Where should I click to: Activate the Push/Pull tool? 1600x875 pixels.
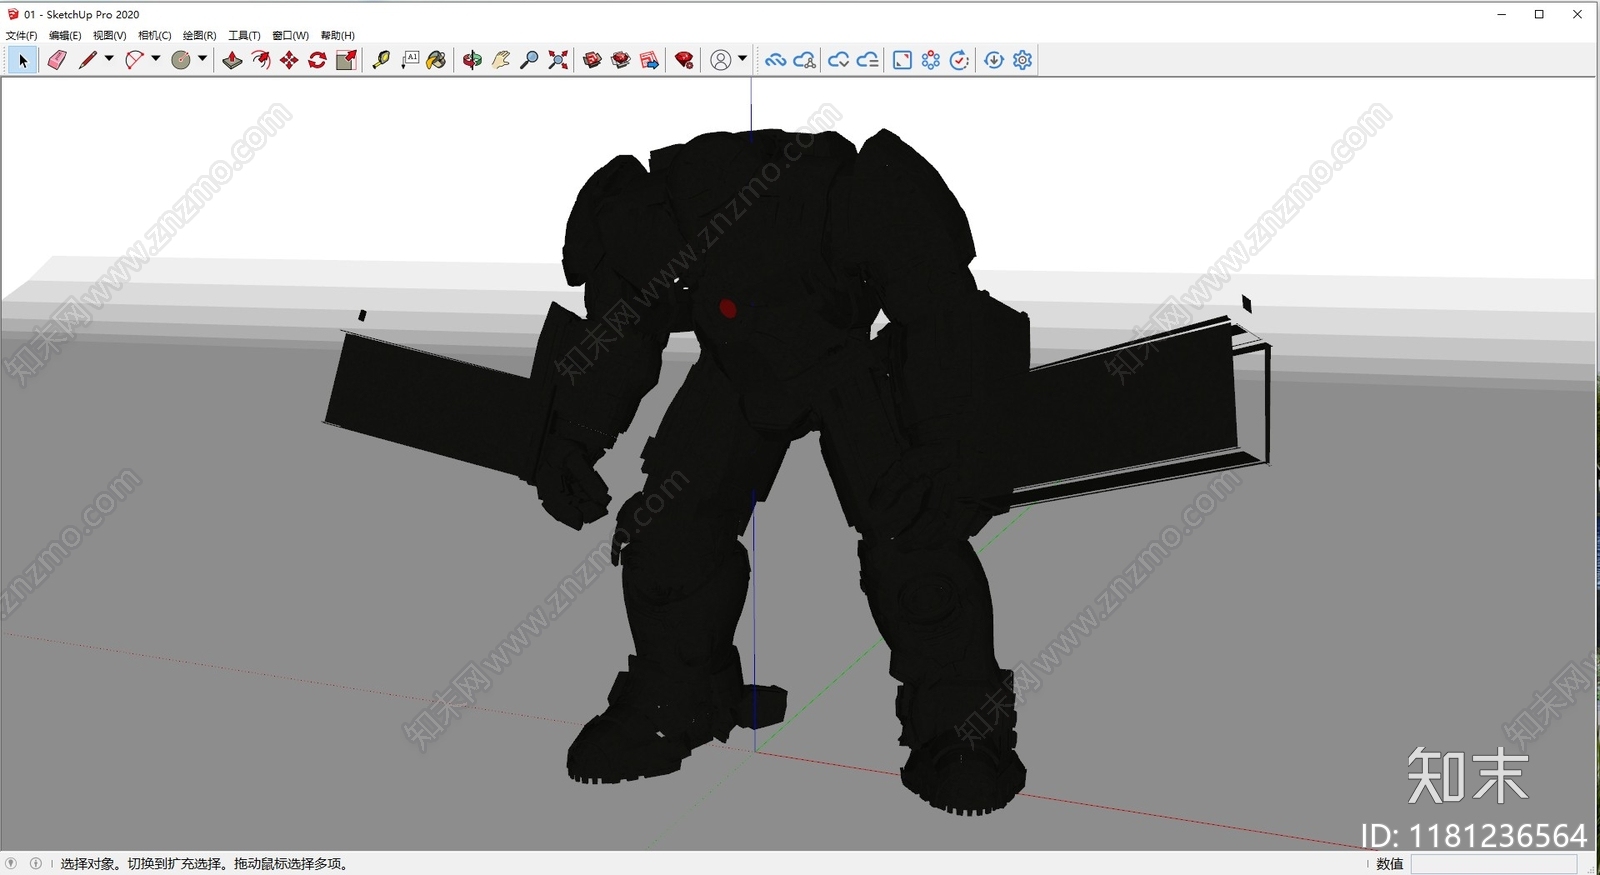[x=232, y=60]
